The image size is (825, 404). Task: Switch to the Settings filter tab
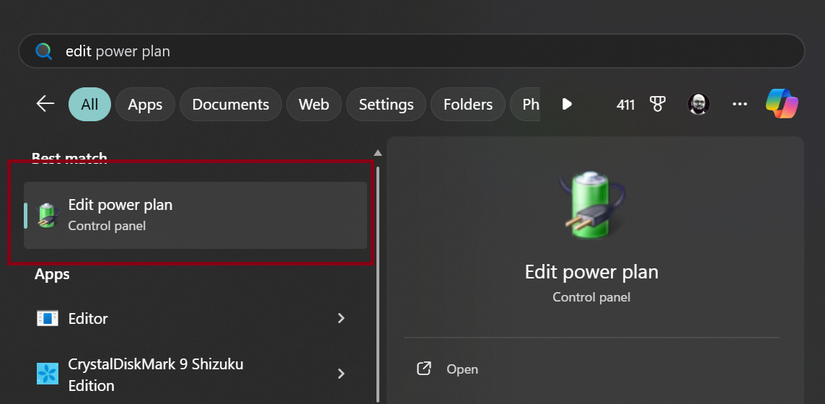(386, 105)
